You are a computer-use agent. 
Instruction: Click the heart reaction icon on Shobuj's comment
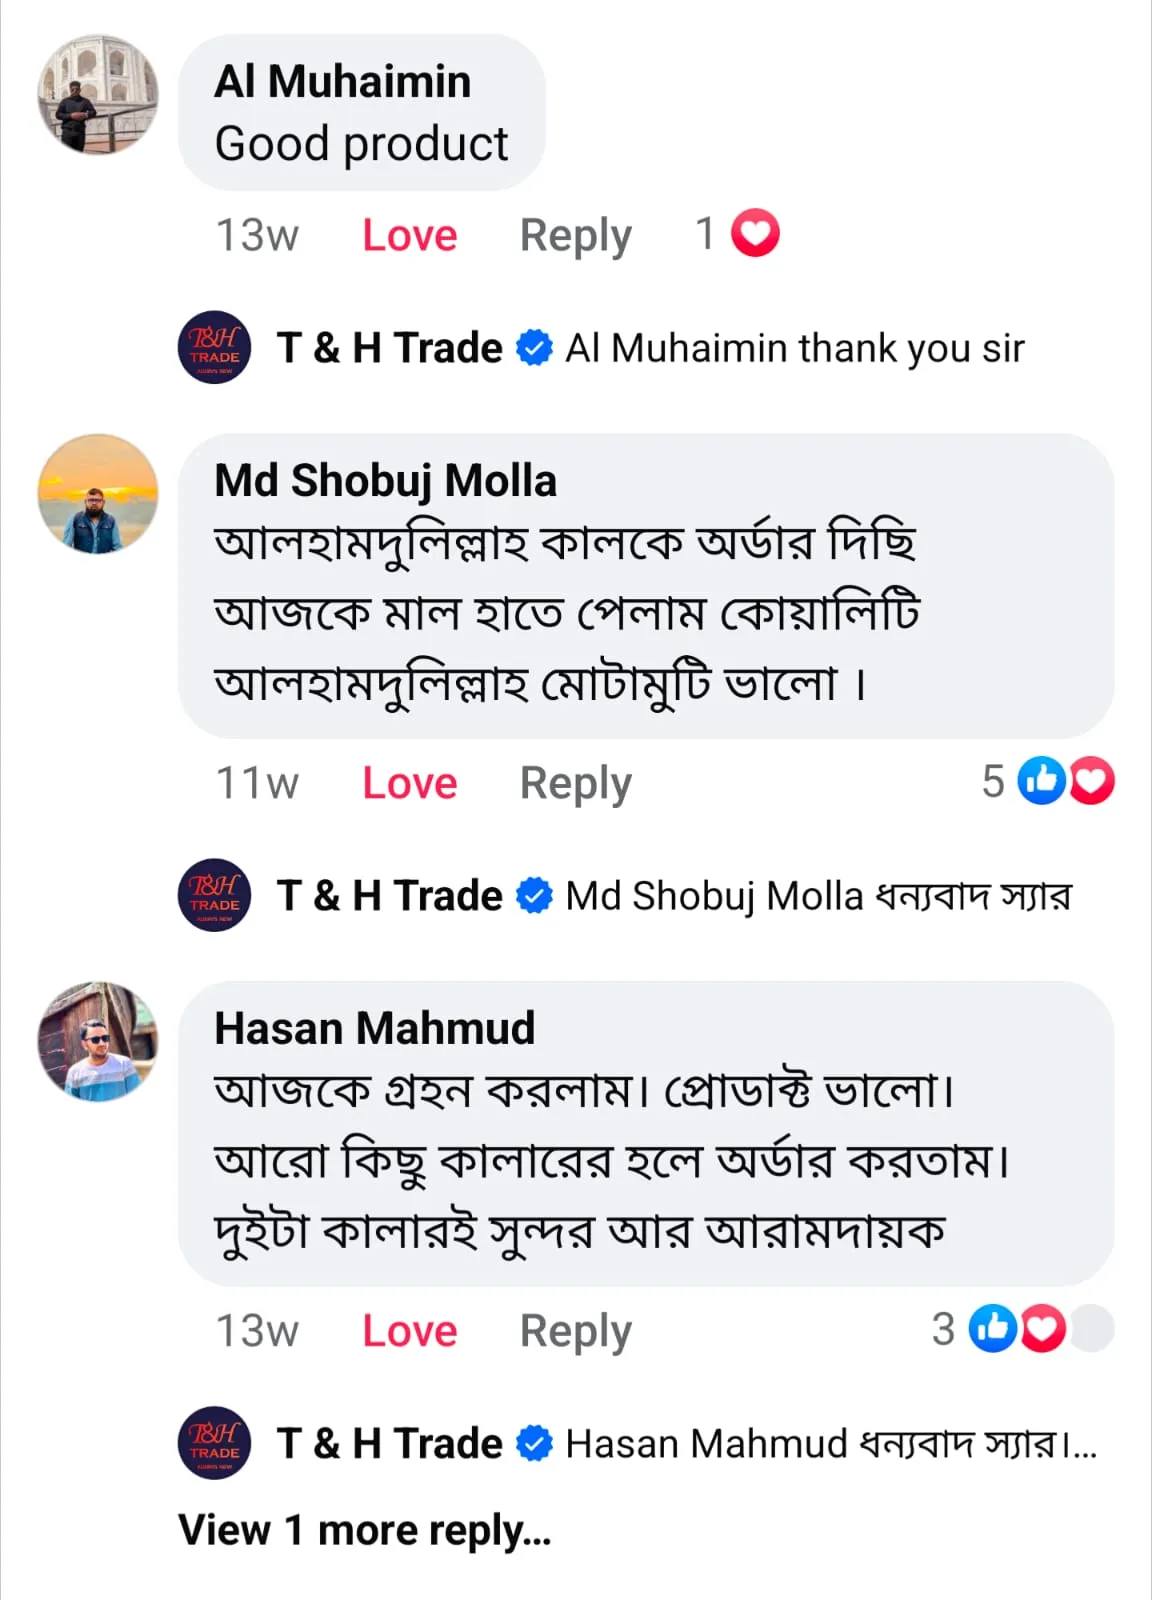pyautogui.click(x=1092, y=781)
